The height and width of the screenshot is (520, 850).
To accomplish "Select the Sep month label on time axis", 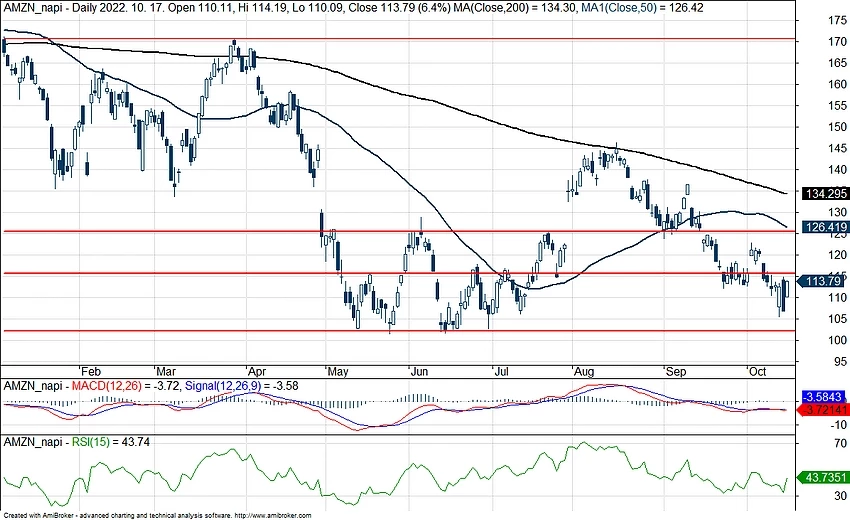I will [x=675, y=372].
